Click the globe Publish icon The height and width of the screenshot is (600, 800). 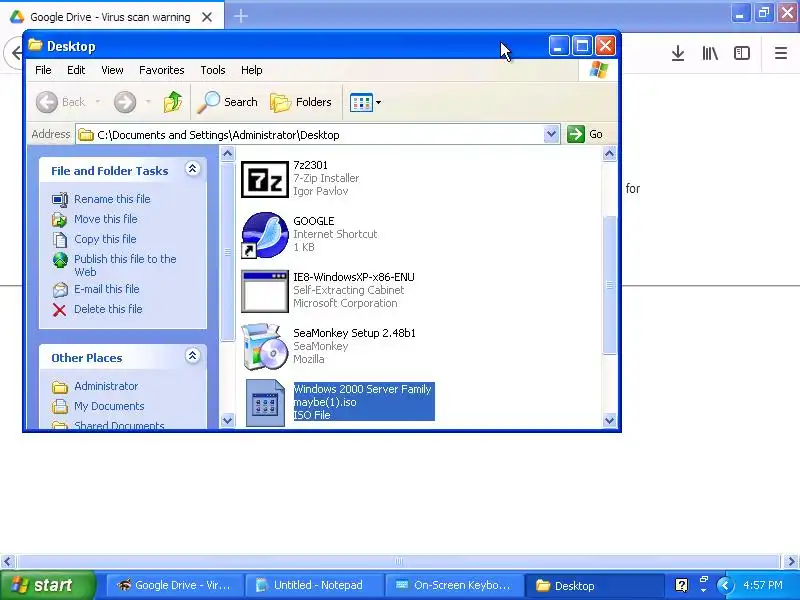coord(60,260)
